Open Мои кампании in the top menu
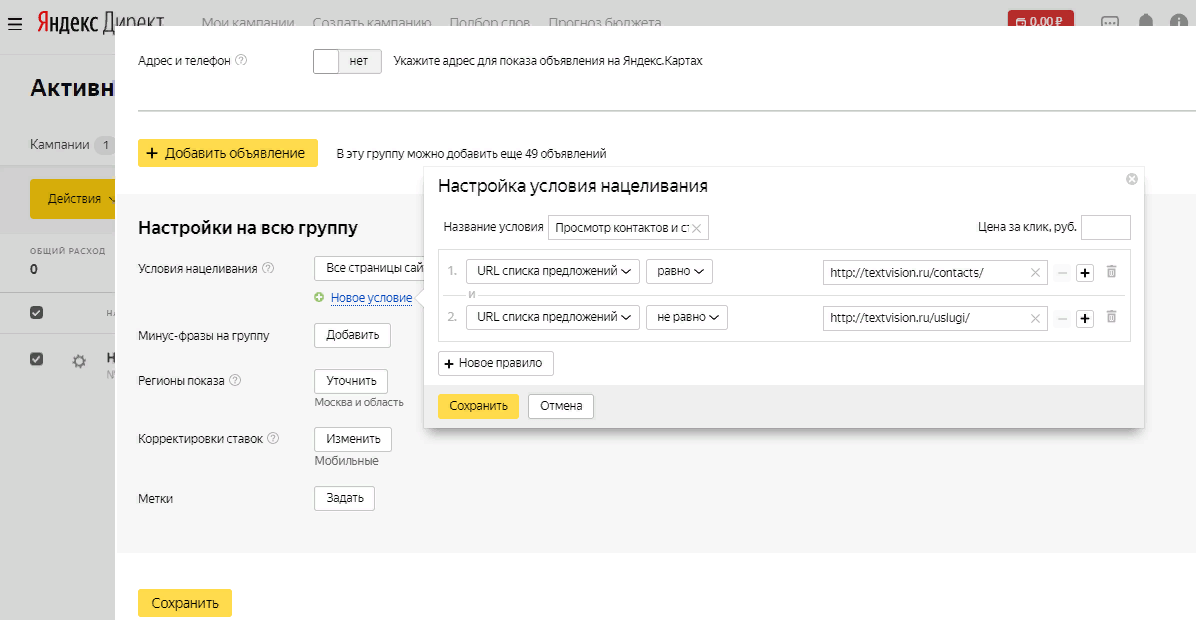The image size is (1196, 620). point(248,21)
